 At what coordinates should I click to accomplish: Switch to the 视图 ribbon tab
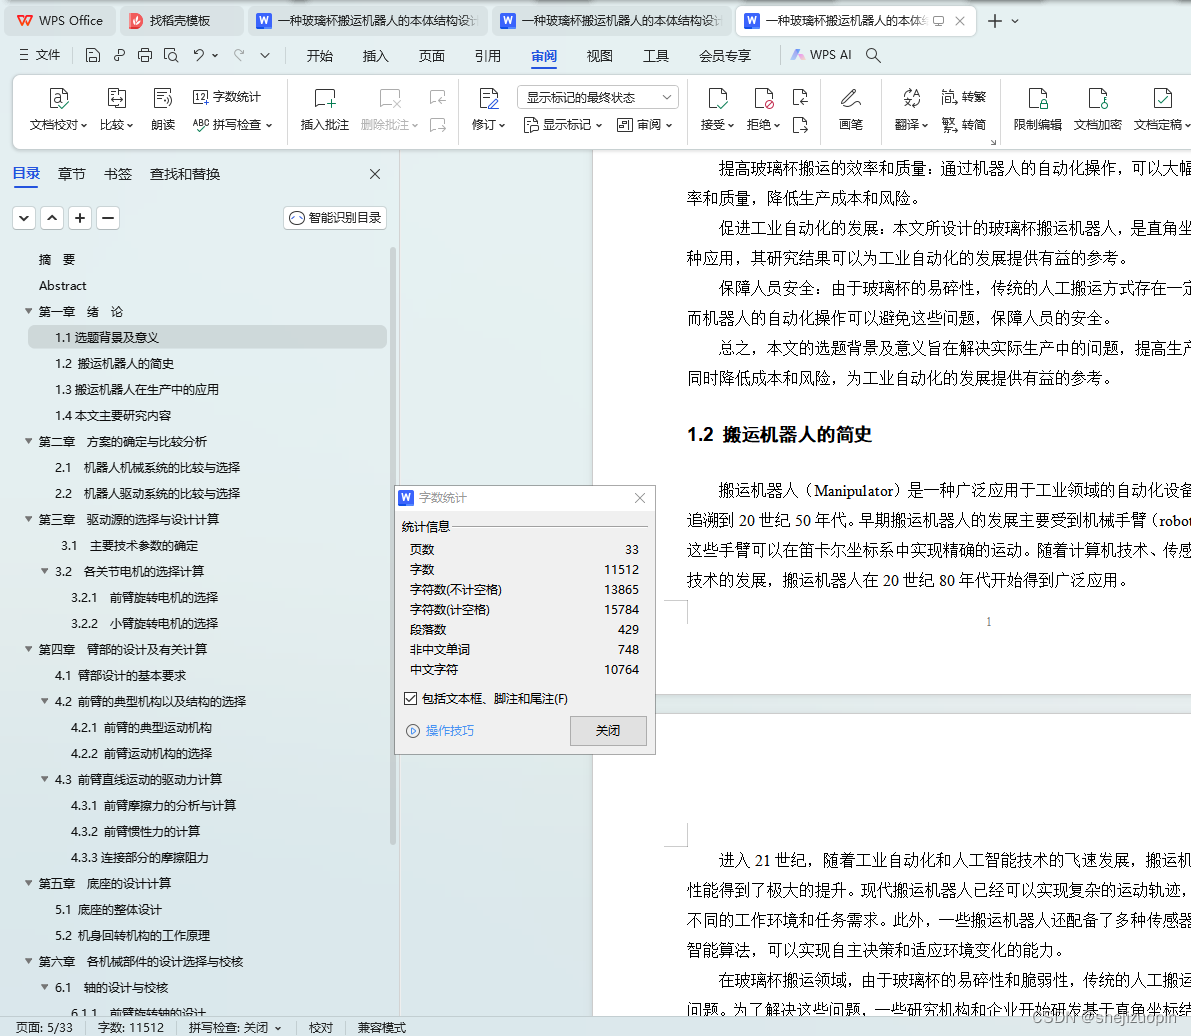[x=599, y=55]
